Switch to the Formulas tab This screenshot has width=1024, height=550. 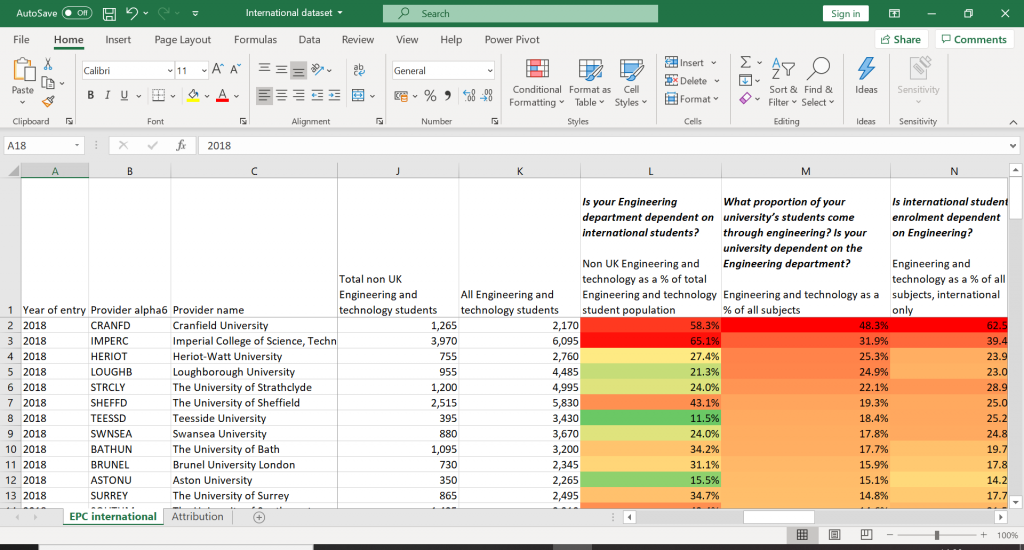[255, 40]
